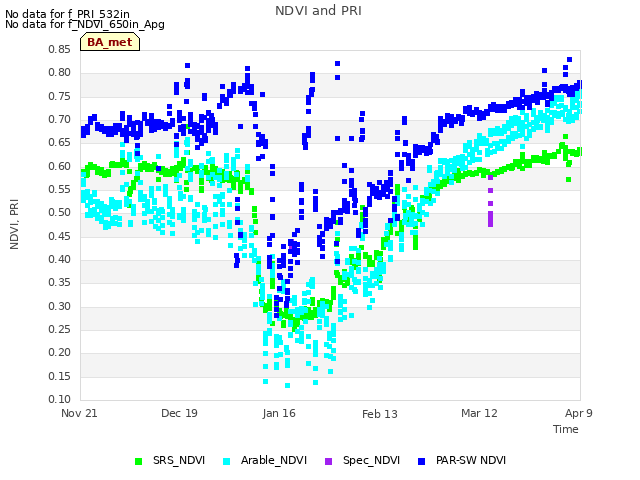The image size is (640, 480).
Task: Click the 0.85 y-axis label
Action: (x=60, y=49)
